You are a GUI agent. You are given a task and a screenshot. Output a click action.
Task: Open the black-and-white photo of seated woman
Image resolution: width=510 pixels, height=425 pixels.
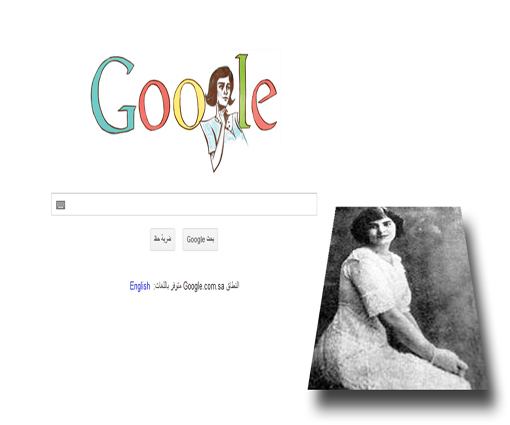coord(397,298)
